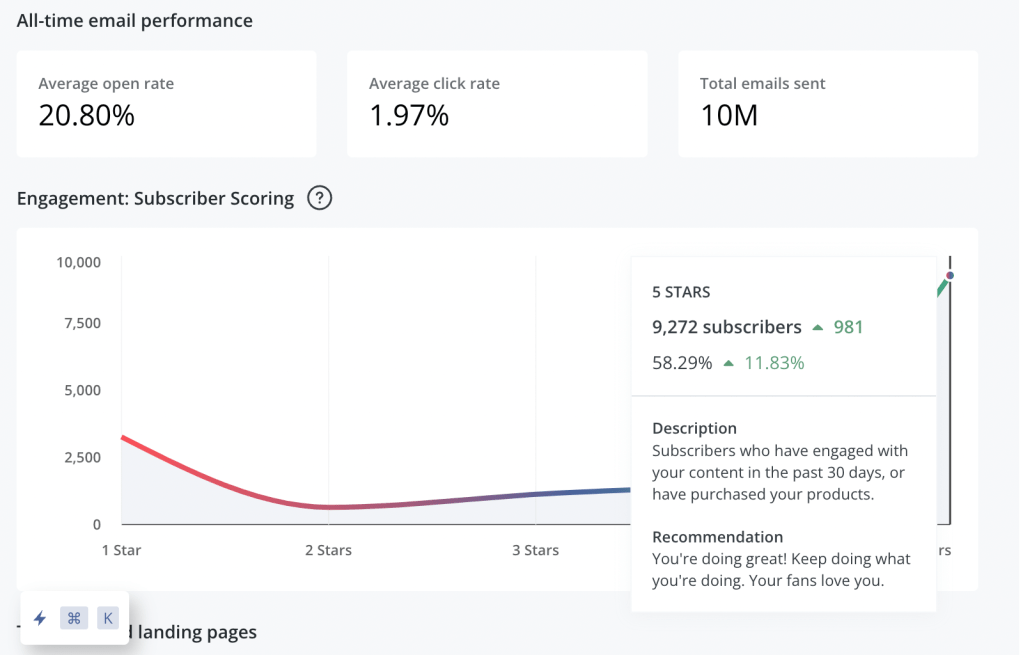Open the Average open rate card

point(166,104)
